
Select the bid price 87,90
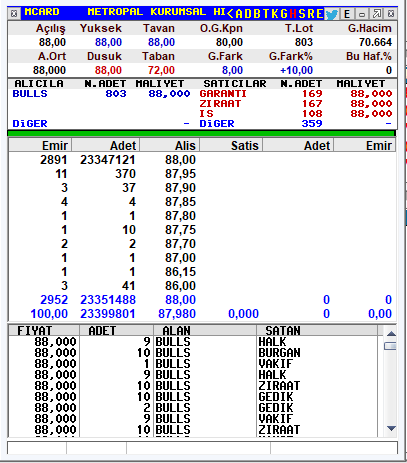(x=180, y=188)
